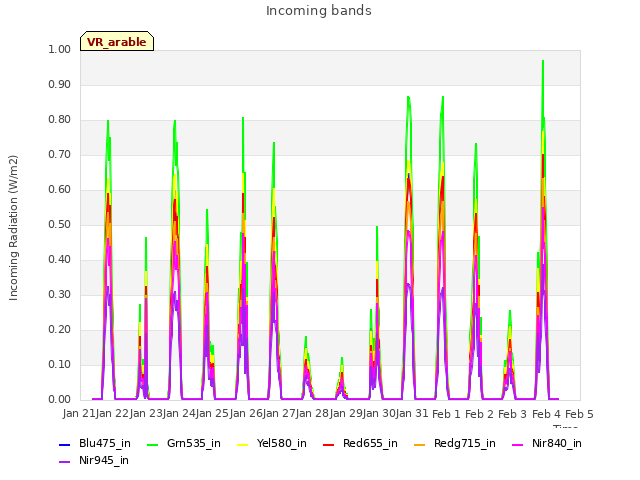
Task: Click the Jan 29 x-axis date label
Action: [346, 414]
